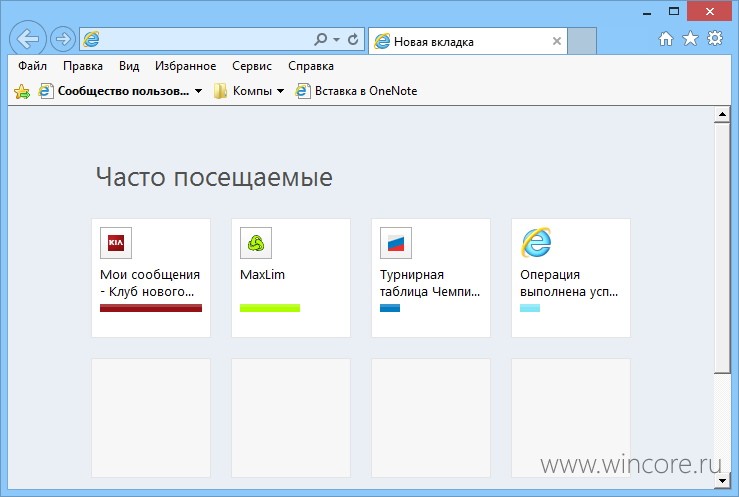Screen dimensions: 739x497
Task: Click the dark red activity bar on KIA tile
Action: (151, 308)
